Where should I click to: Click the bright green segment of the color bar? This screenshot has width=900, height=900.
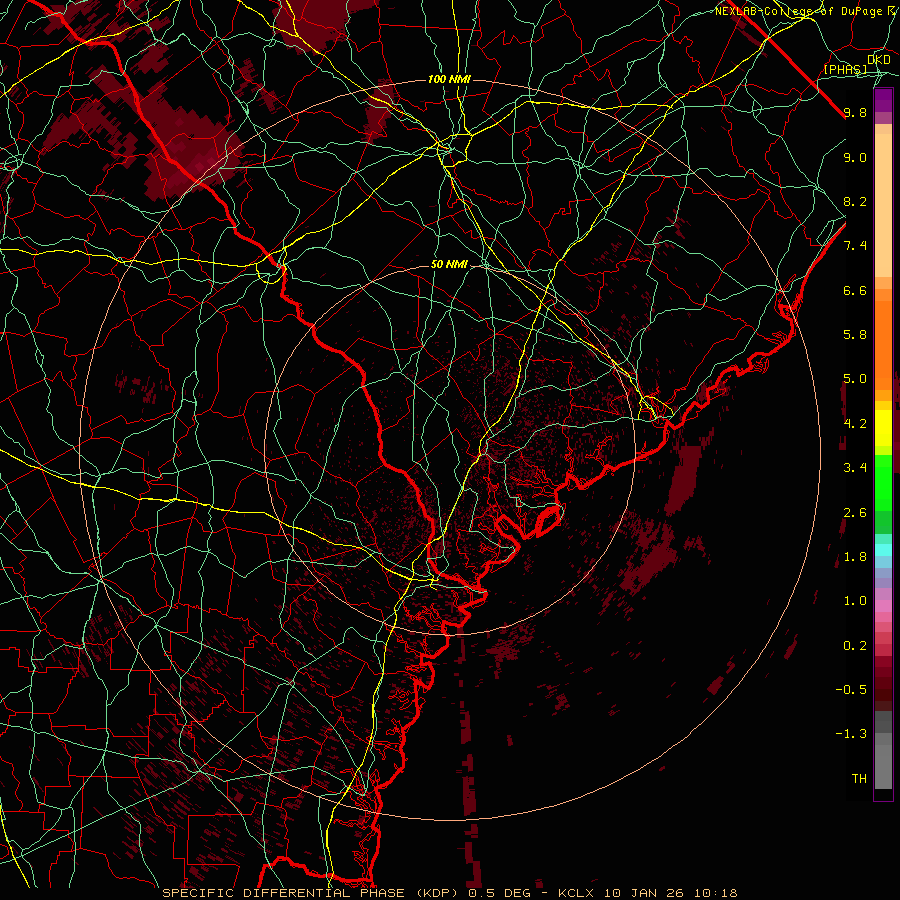[x=883, y=482]
